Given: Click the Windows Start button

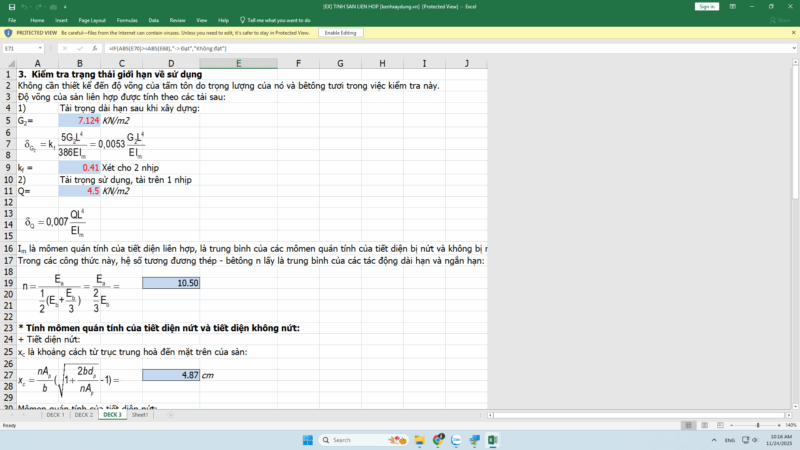Looking at the screenshot, I should pos(307,440).
